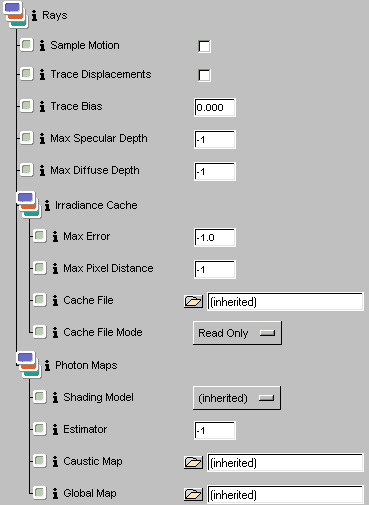
Task: Click the Cache File path field
Action: pos(285,302)
